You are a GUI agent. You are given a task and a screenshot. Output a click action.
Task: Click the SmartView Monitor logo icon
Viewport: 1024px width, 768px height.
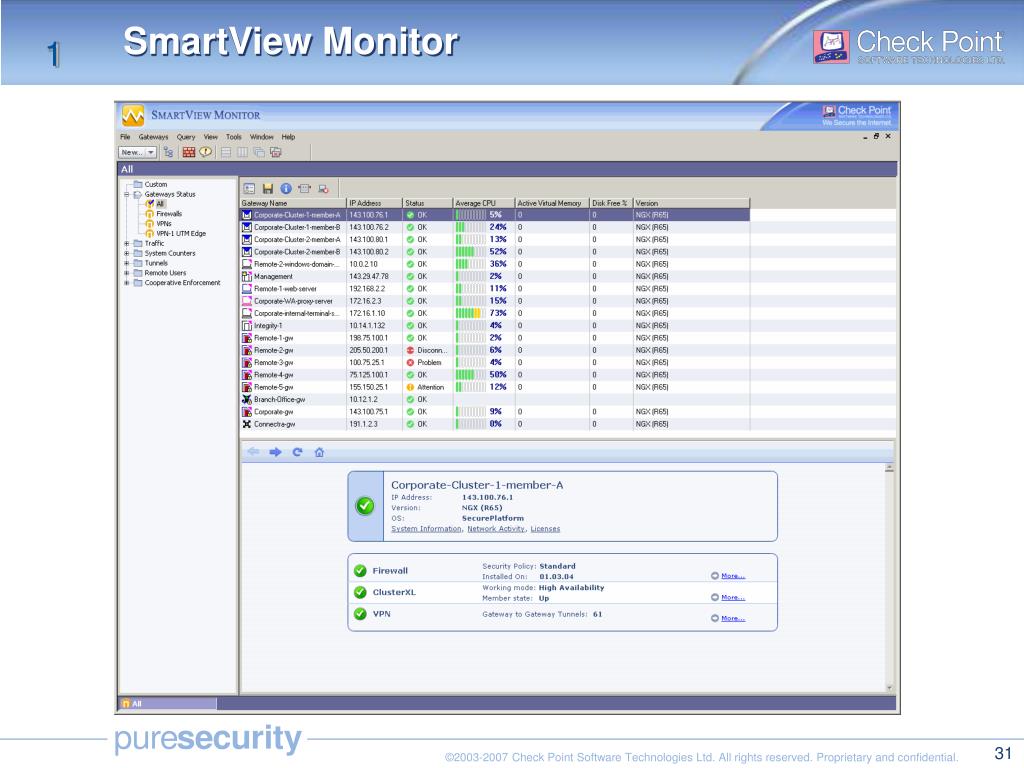click(133, 116)
